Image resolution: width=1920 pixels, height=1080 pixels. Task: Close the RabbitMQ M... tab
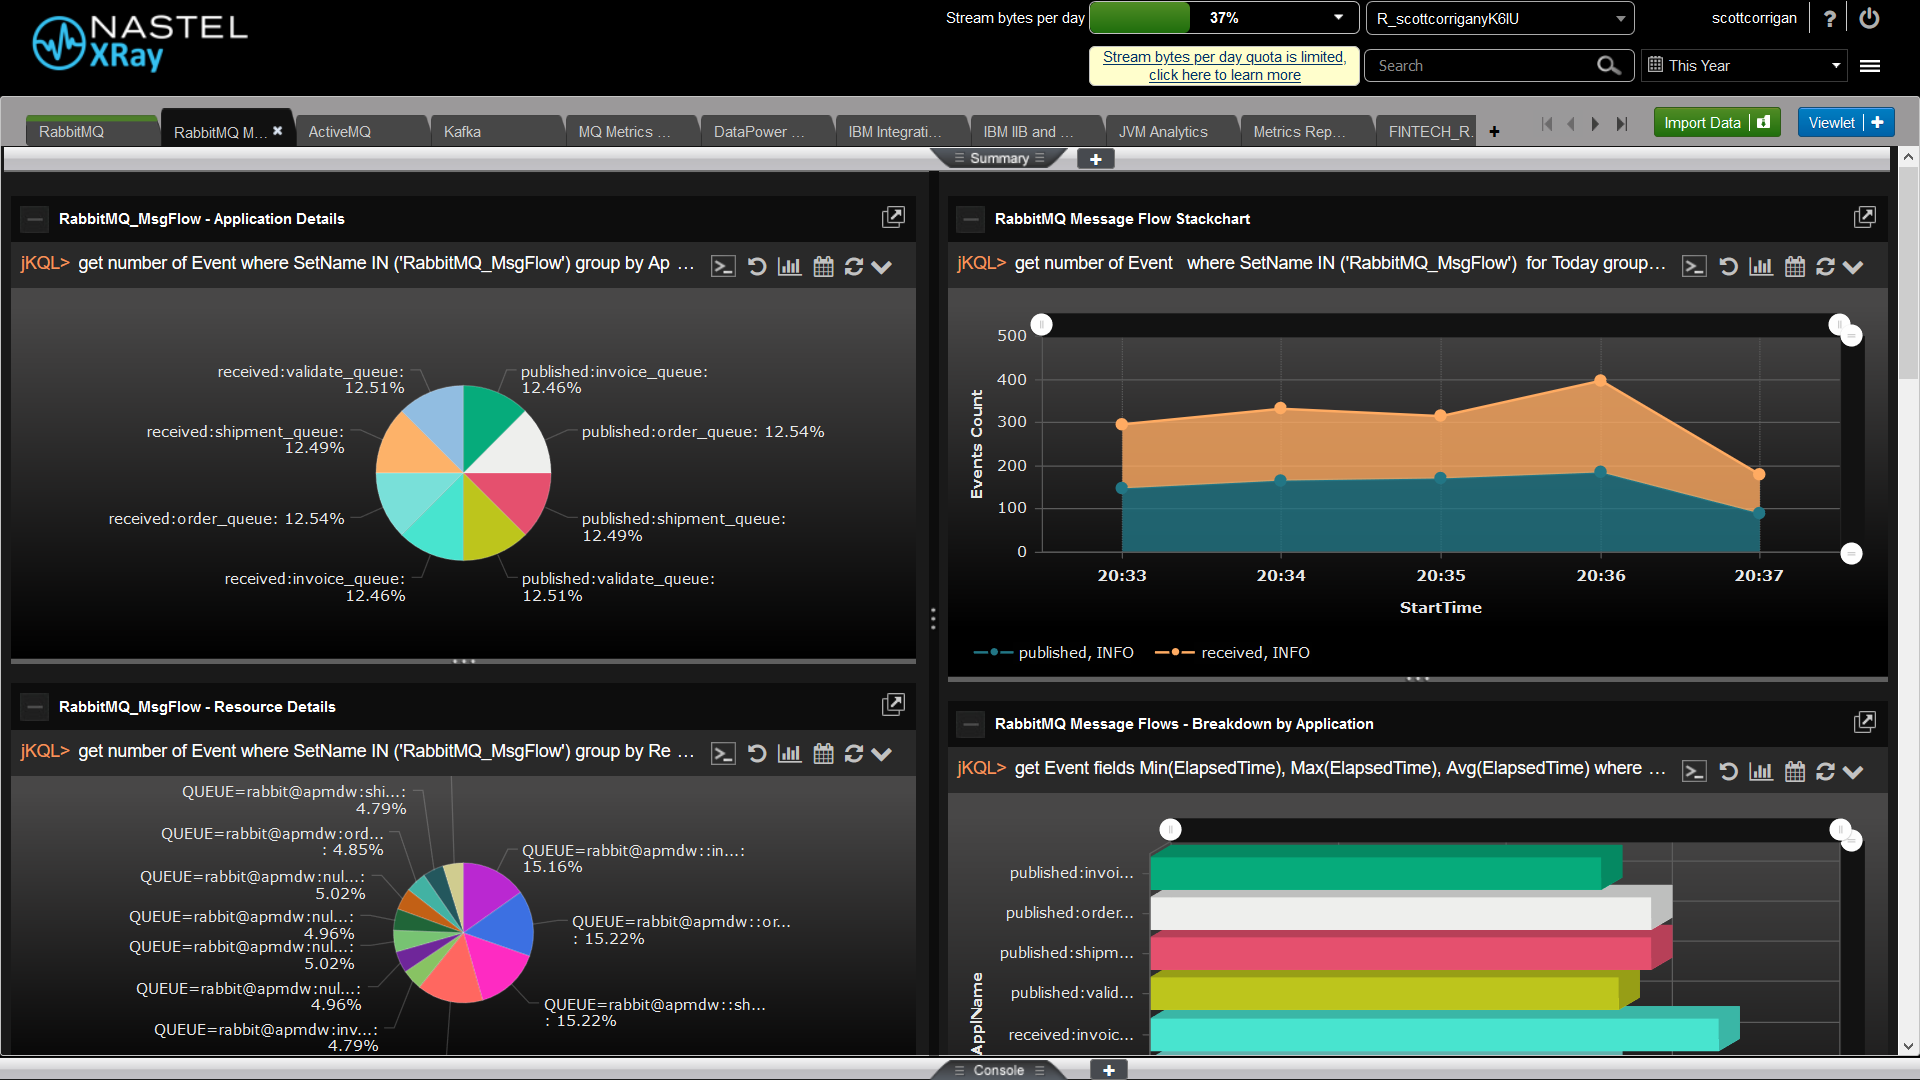pyautogui.click(x=278, y=131)
